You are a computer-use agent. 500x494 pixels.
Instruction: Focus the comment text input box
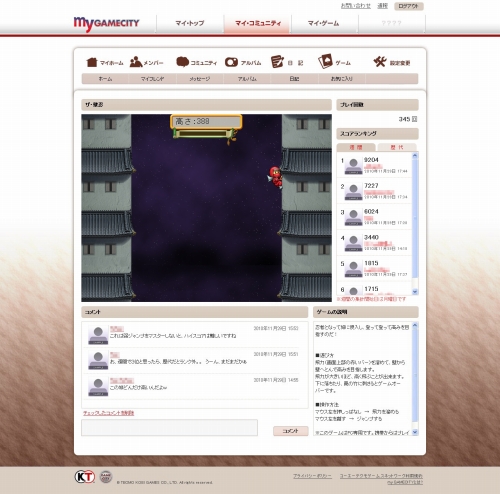(x=169, y=427)
